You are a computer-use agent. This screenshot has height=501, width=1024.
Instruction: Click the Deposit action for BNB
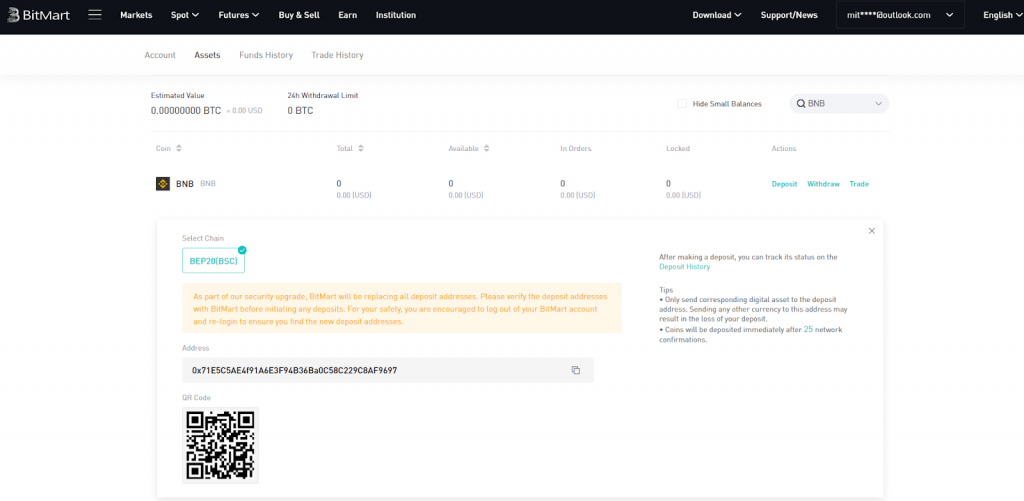tap(784, 184)
